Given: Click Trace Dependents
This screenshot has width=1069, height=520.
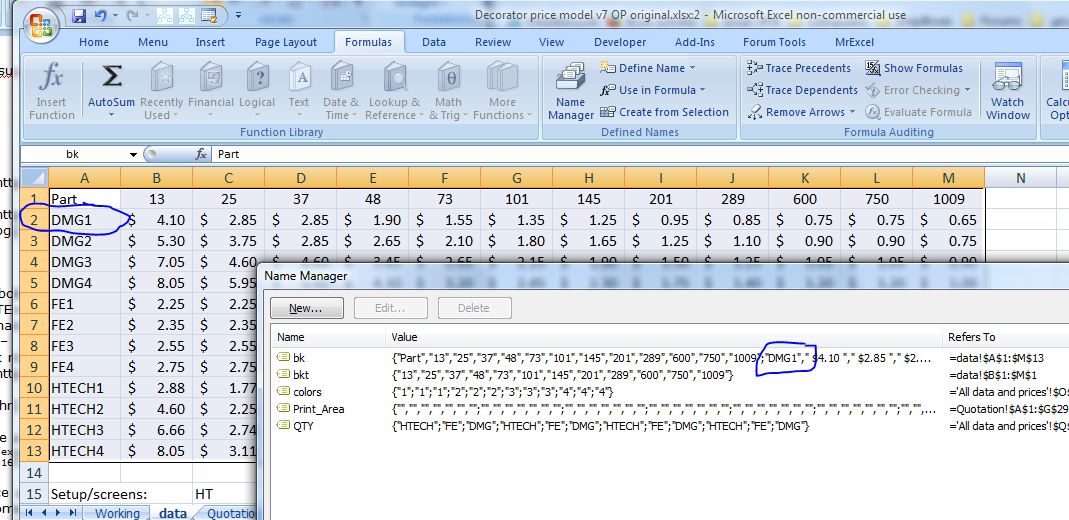Looking at the screenshot, I should [802, 90].
